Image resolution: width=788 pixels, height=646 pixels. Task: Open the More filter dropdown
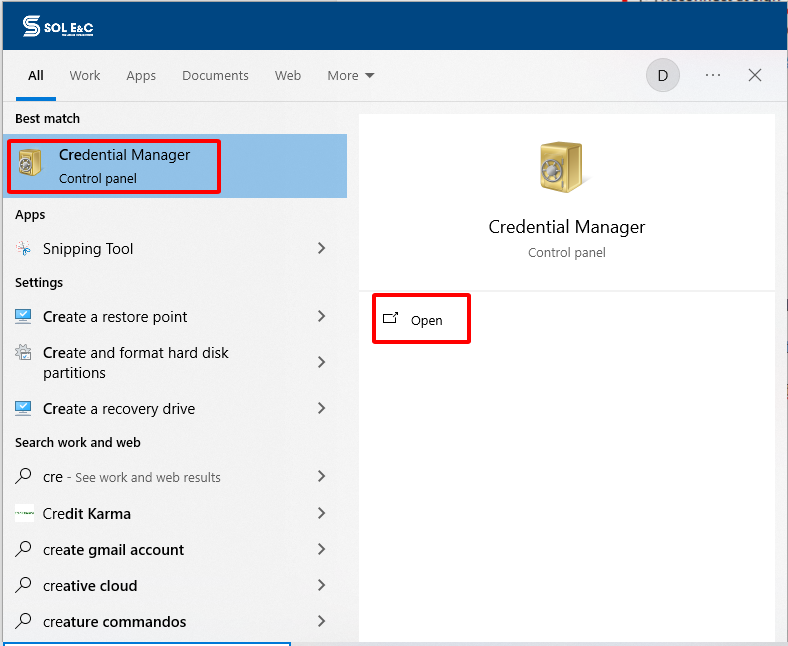350,76
